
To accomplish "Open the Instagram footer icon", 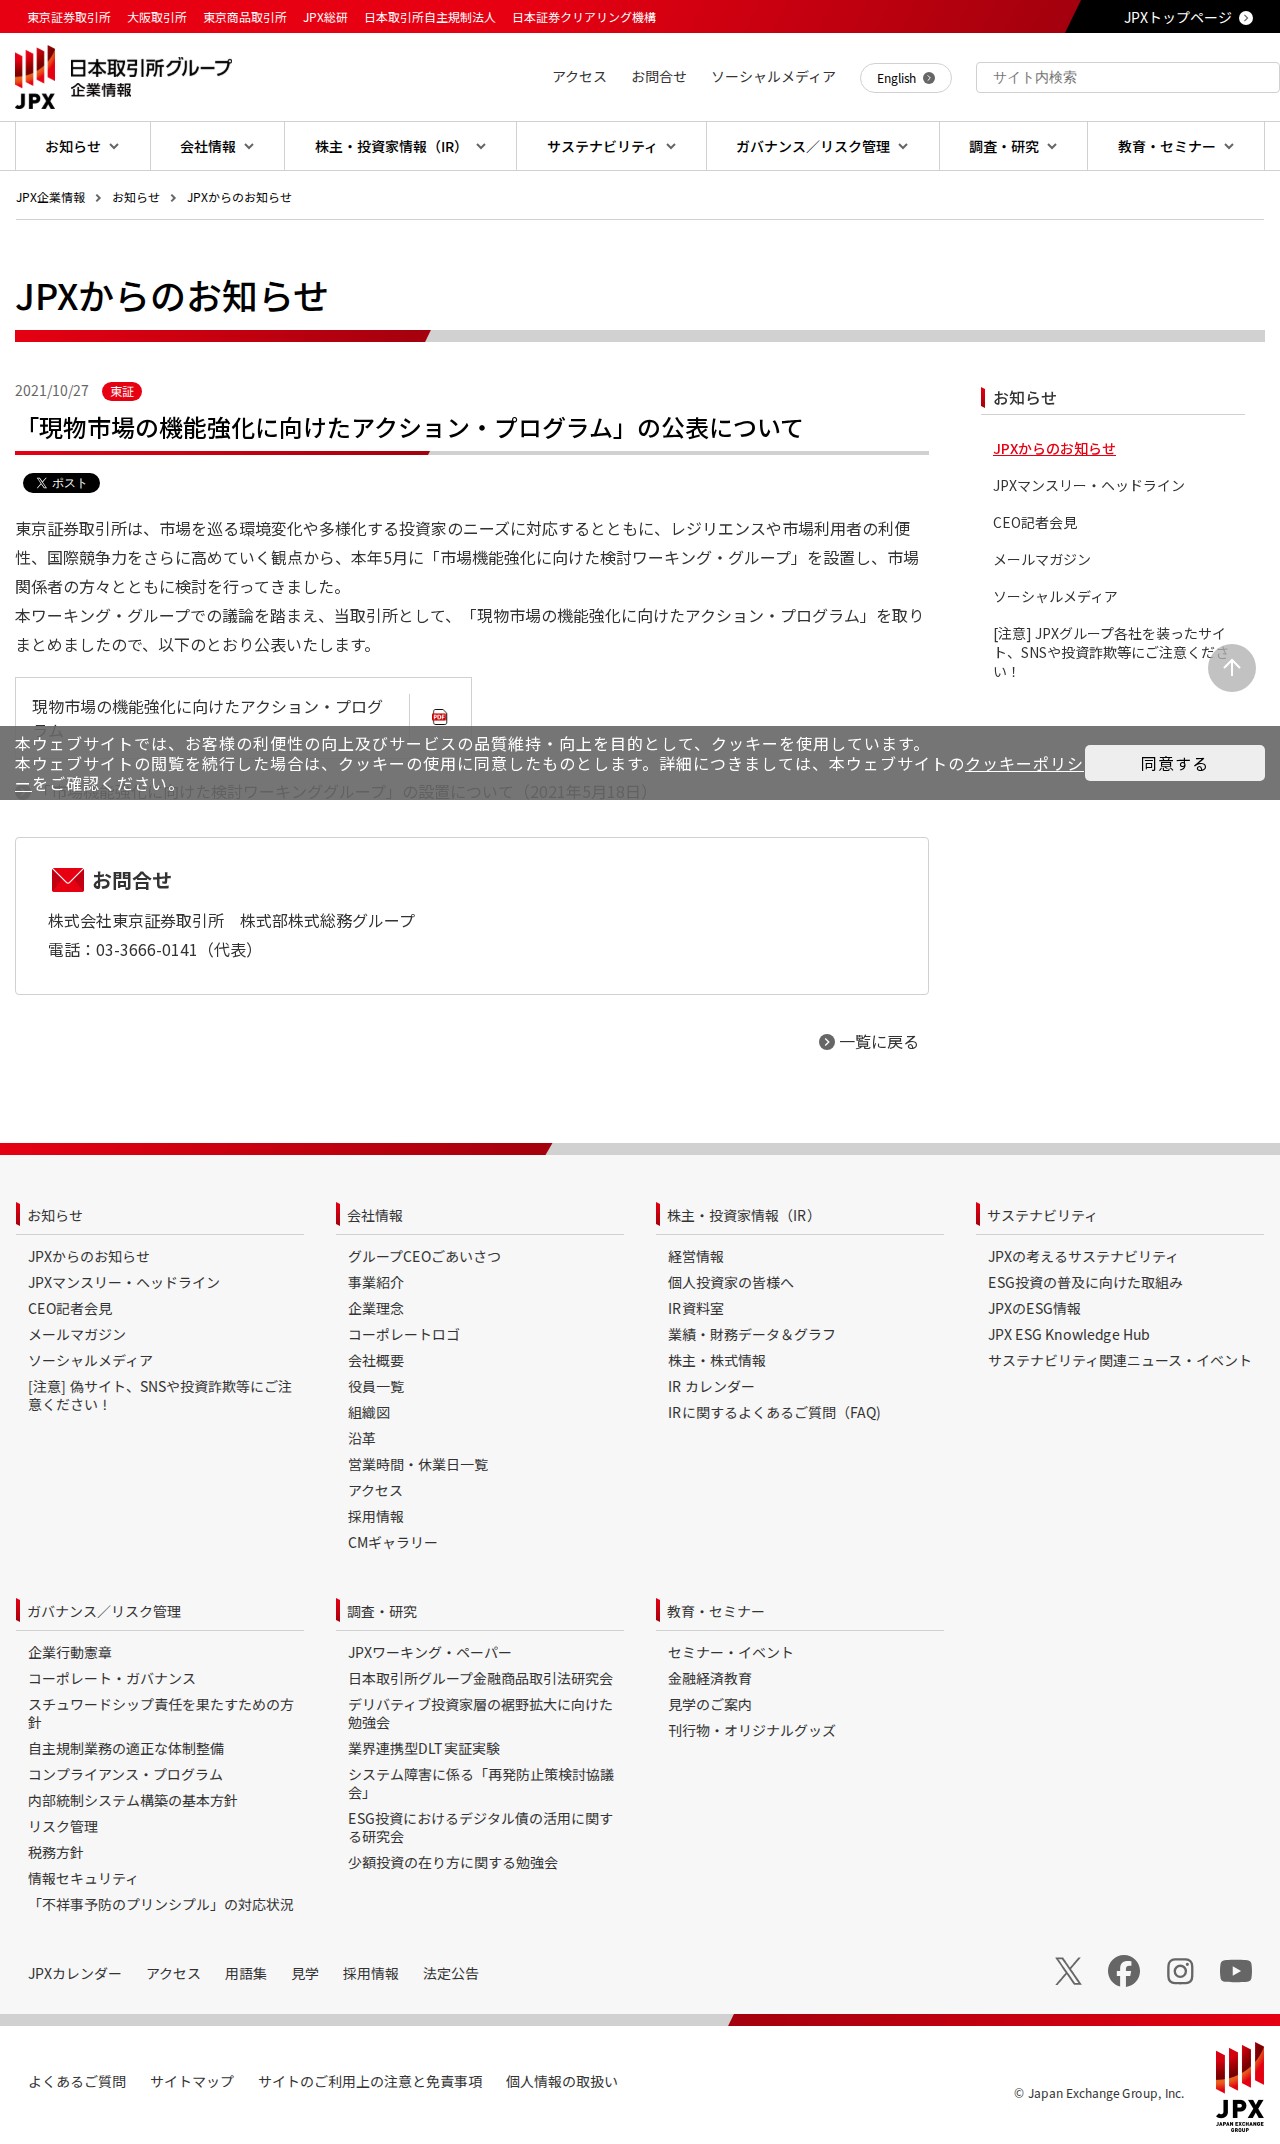I will (x=1180, y=1971).
